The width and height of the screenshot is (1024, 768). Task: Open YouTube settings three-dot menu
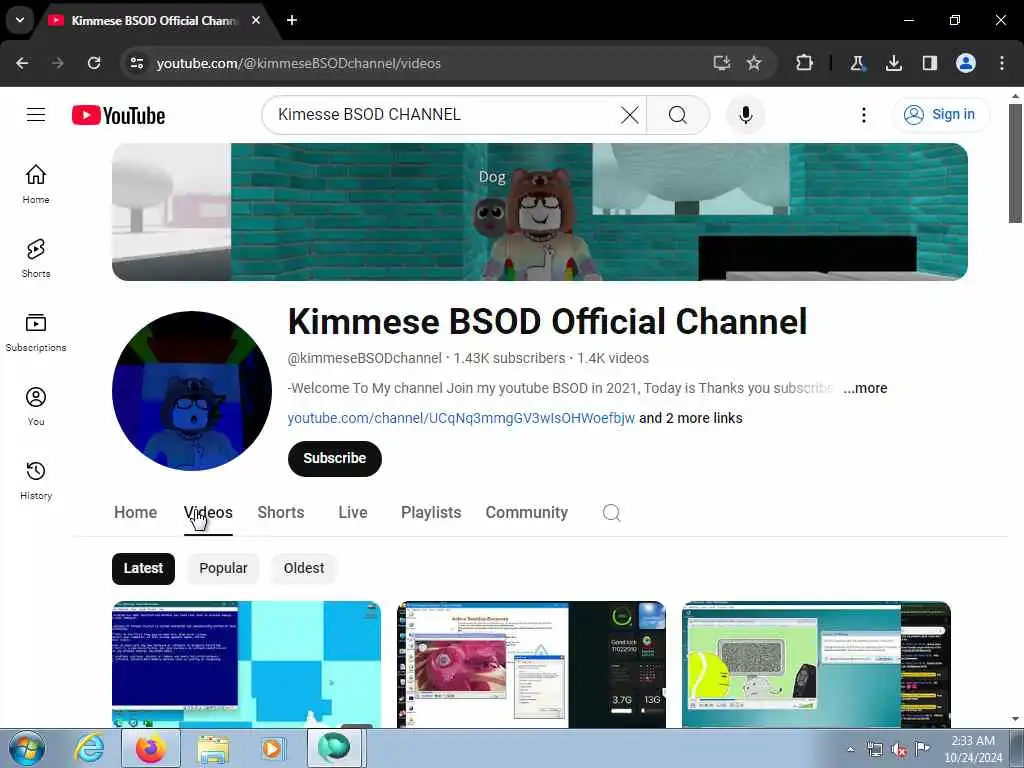click(x=863, y=115)
